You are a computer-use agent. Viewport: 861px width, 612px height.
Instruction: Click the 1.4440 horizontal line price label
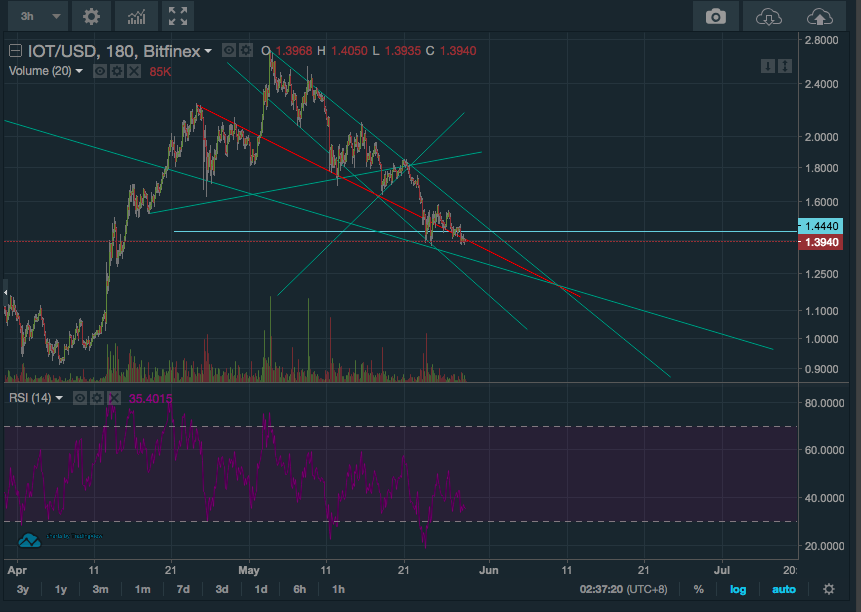point(820,226)
